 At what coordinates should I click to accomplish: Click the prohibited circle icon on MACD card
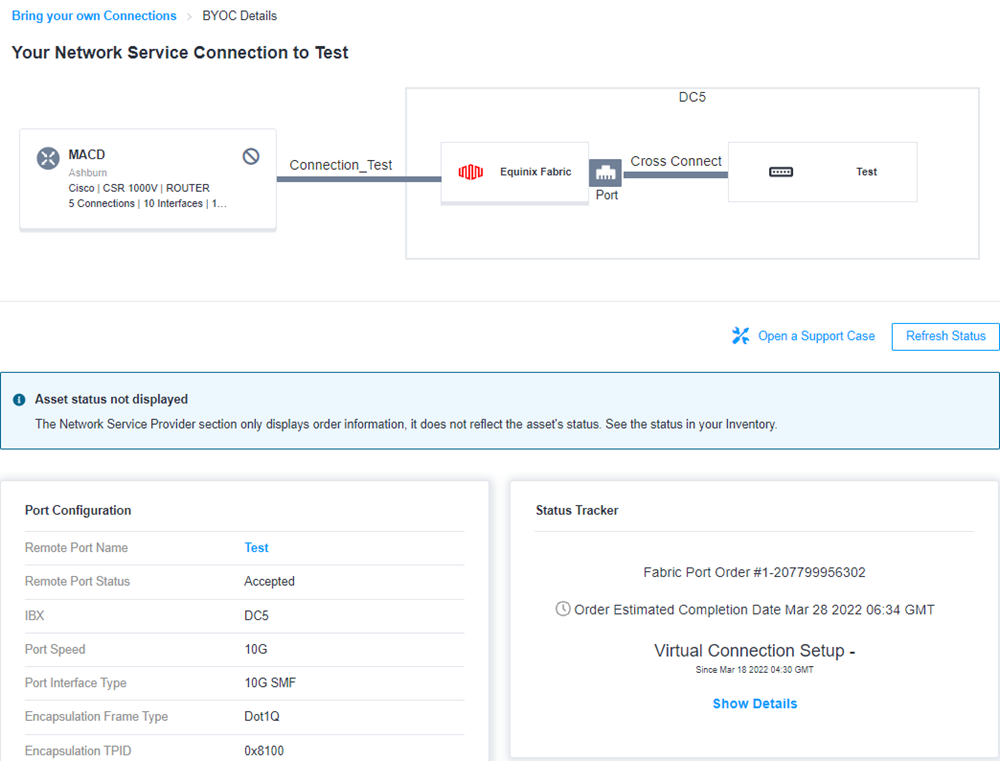coord(251,156)
